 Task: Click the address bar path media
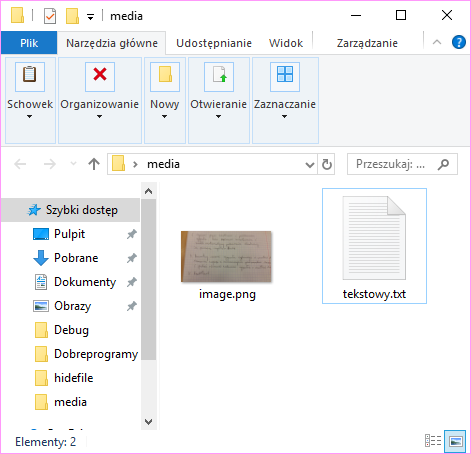point(163,164)
